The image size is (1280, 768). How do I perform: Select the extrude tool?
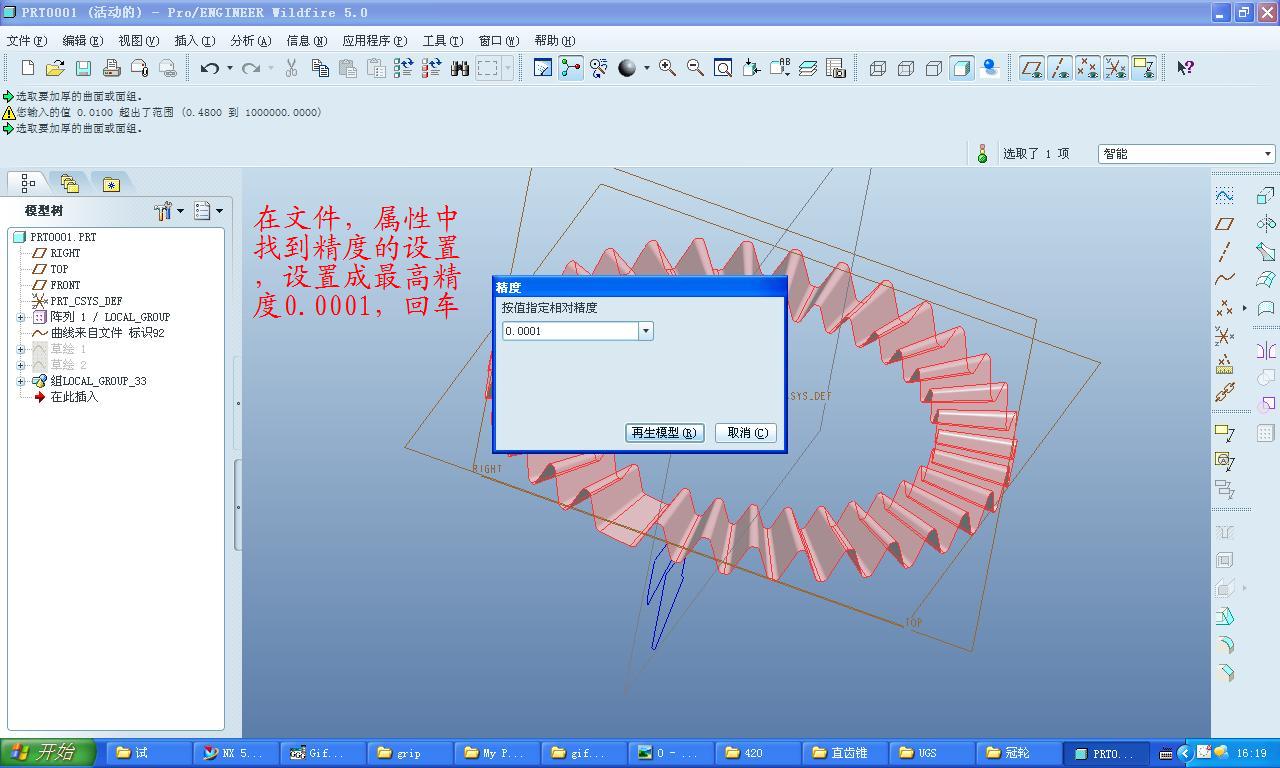tap(1265, 195)
